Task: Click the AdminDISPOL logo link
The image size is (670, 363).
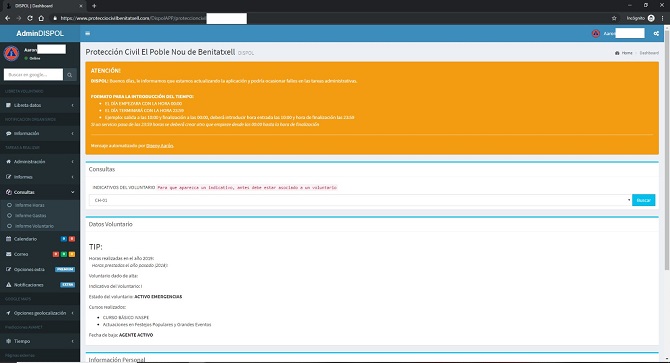Action: pos(40,33)
